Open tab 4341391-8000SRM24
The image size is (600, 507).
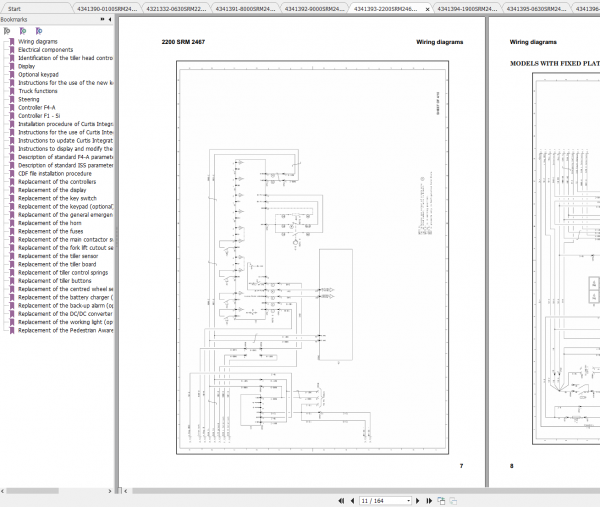click(x=245, y=8)
